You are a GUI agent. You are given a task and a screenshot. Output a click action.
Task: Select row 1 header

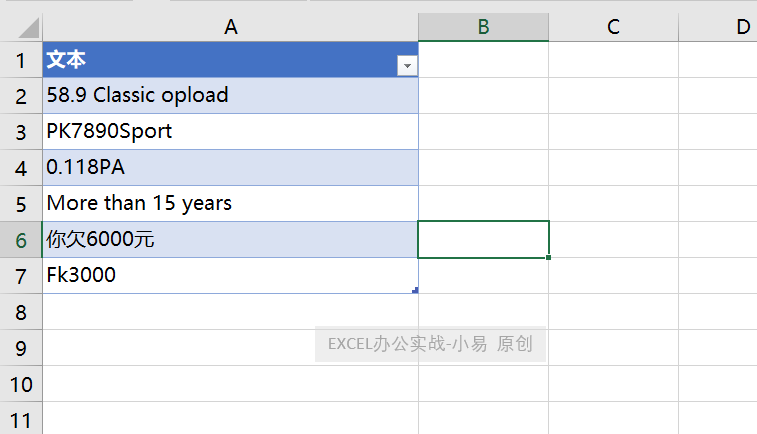[21, 60]
